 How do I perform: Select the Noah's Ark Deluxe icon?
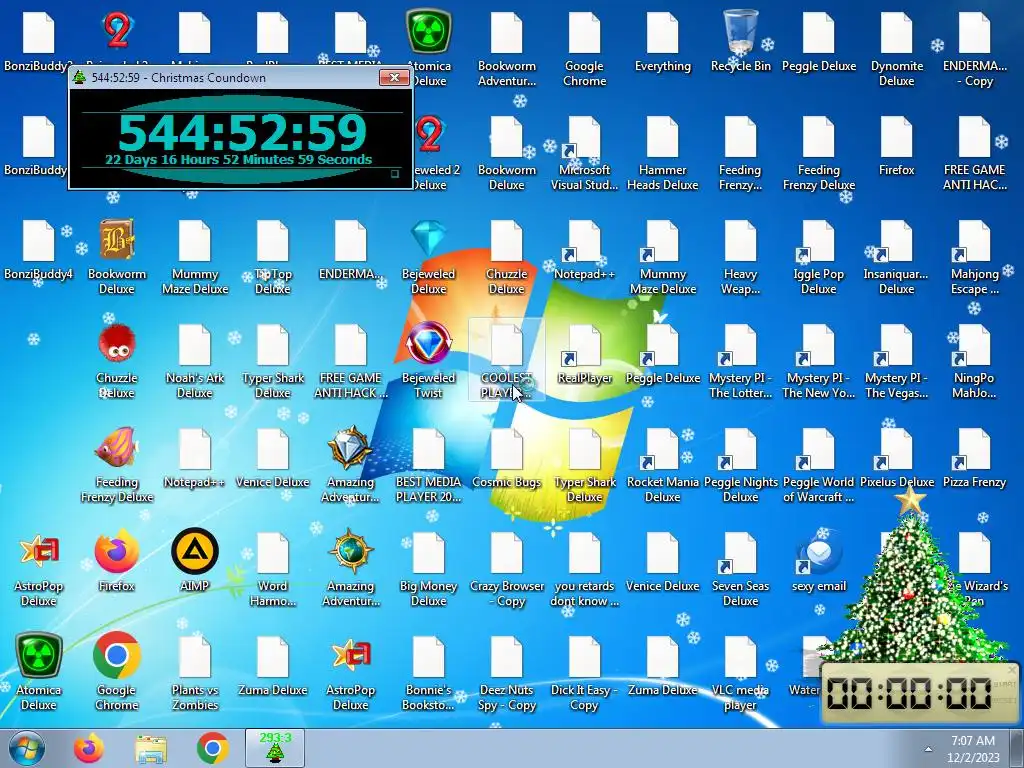[195, 361]
